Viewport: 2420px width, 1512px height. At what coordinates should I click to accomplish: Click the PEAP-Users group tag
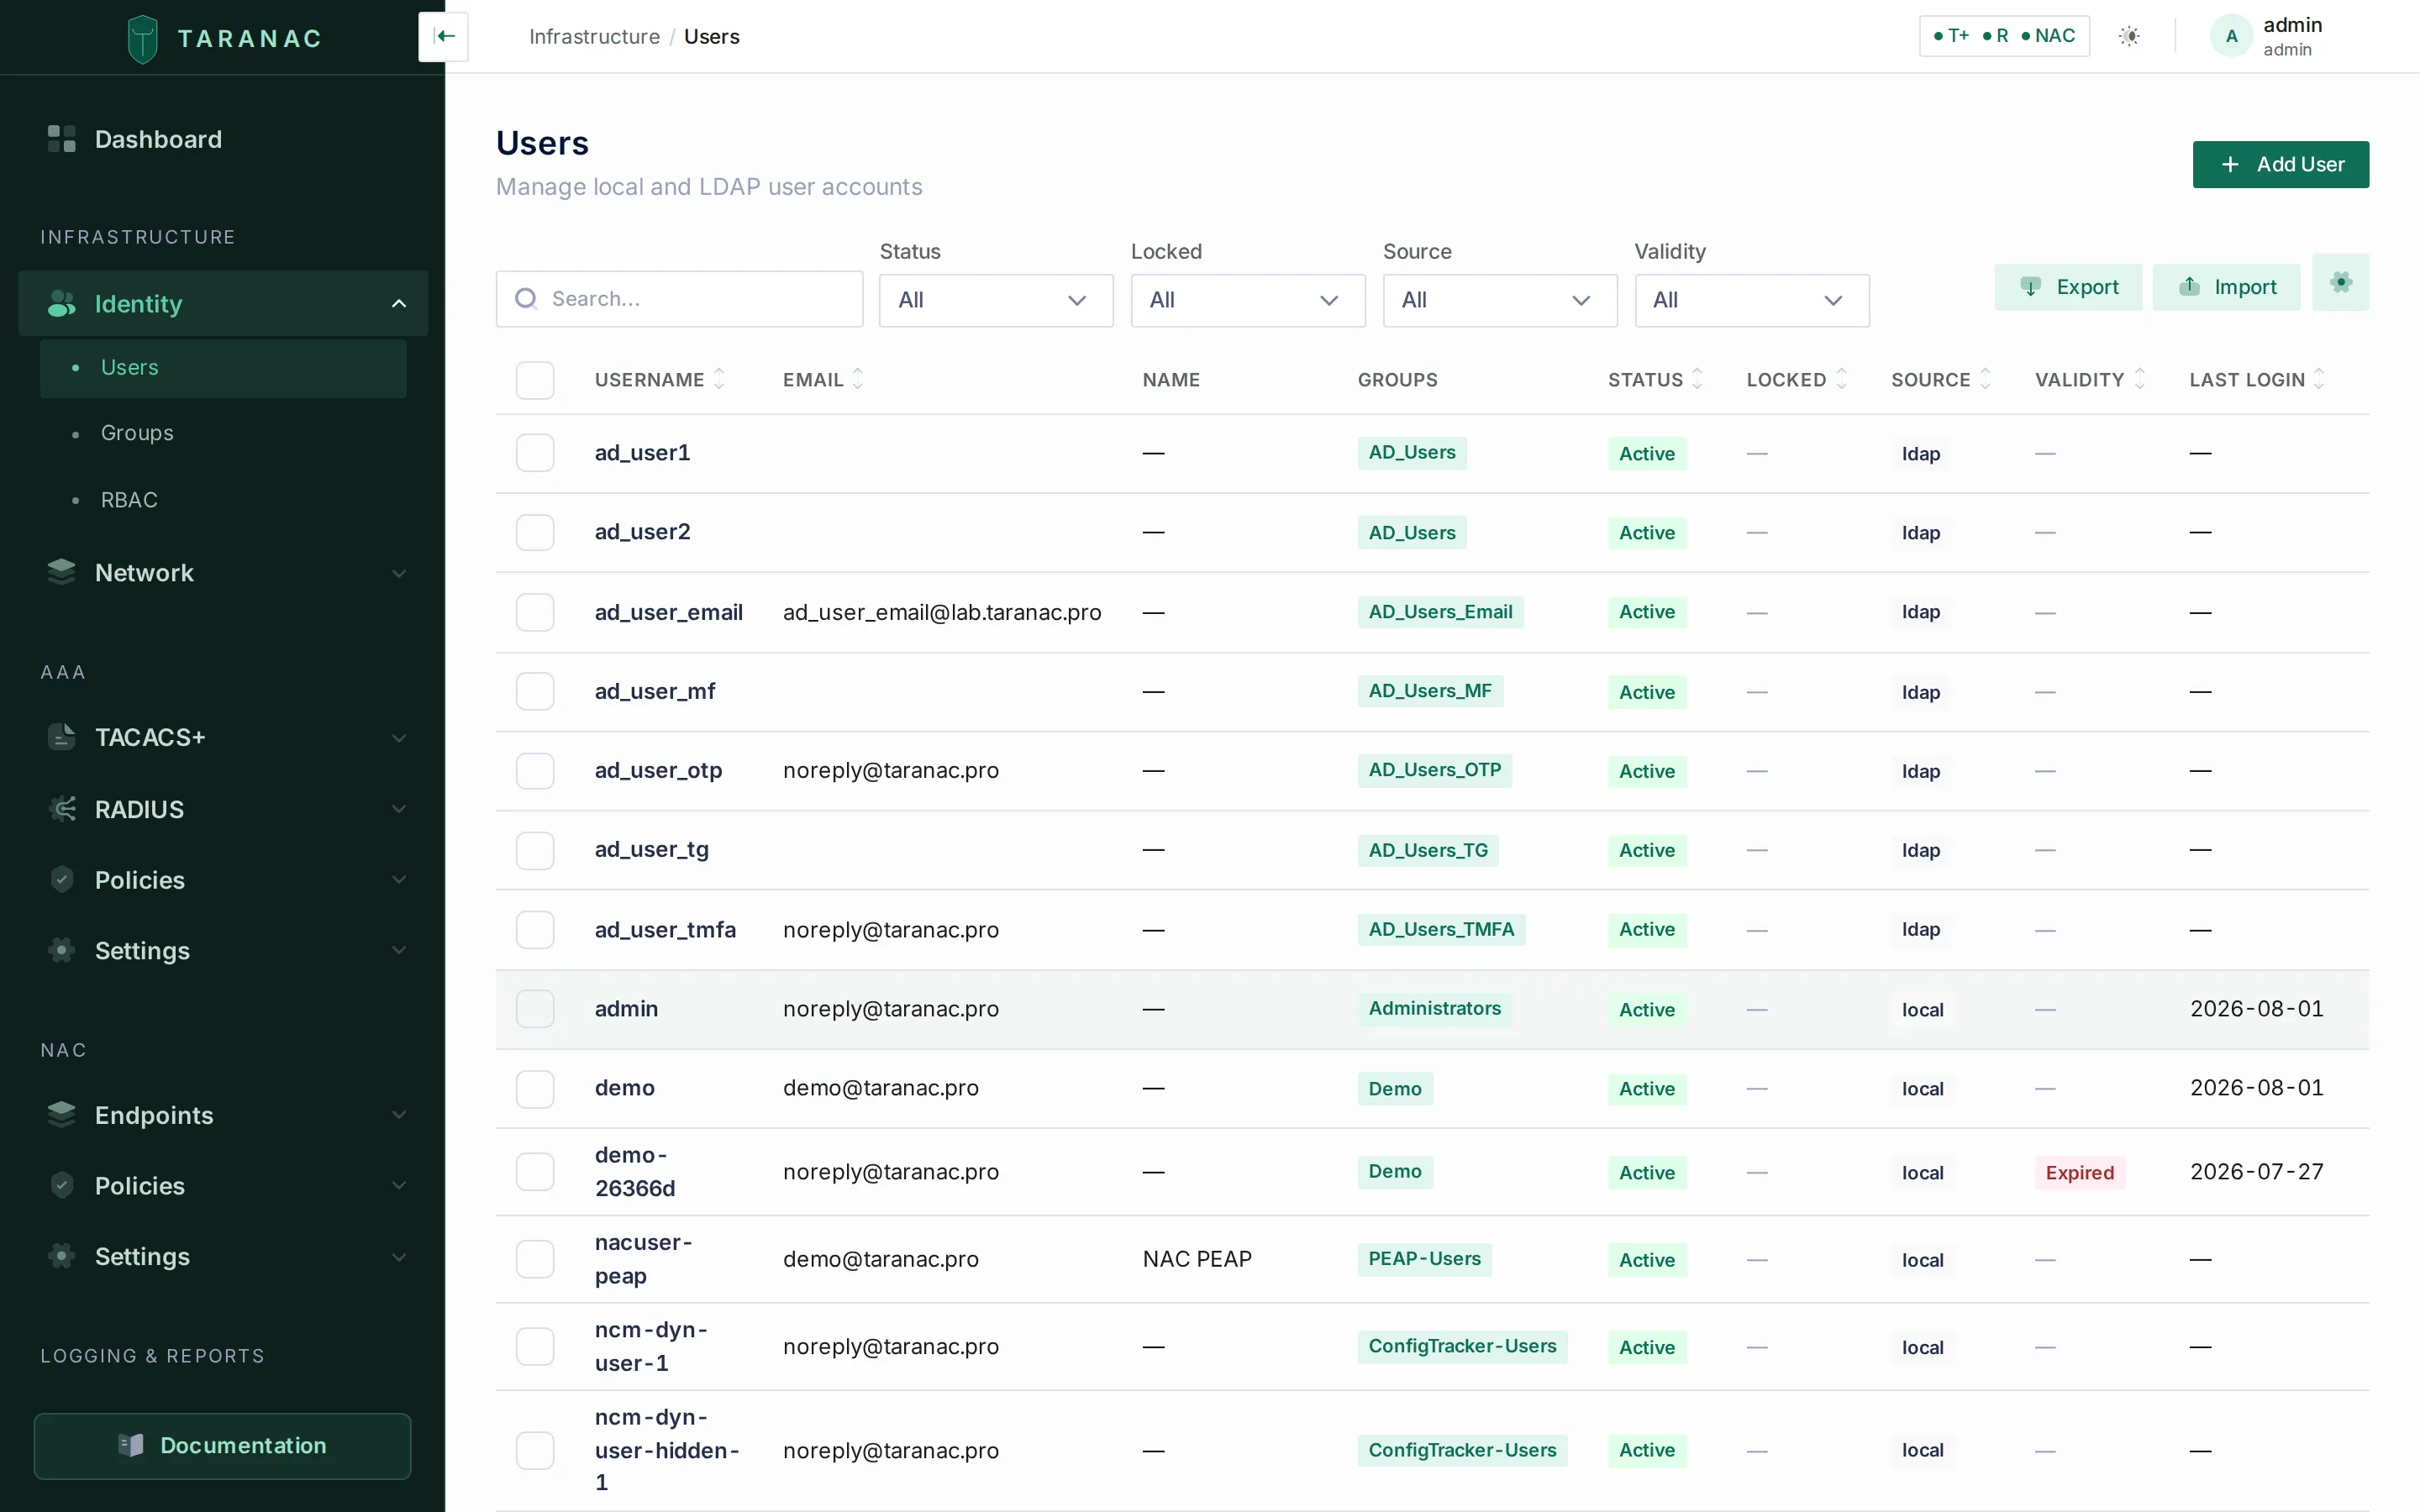(1424, 1258)
